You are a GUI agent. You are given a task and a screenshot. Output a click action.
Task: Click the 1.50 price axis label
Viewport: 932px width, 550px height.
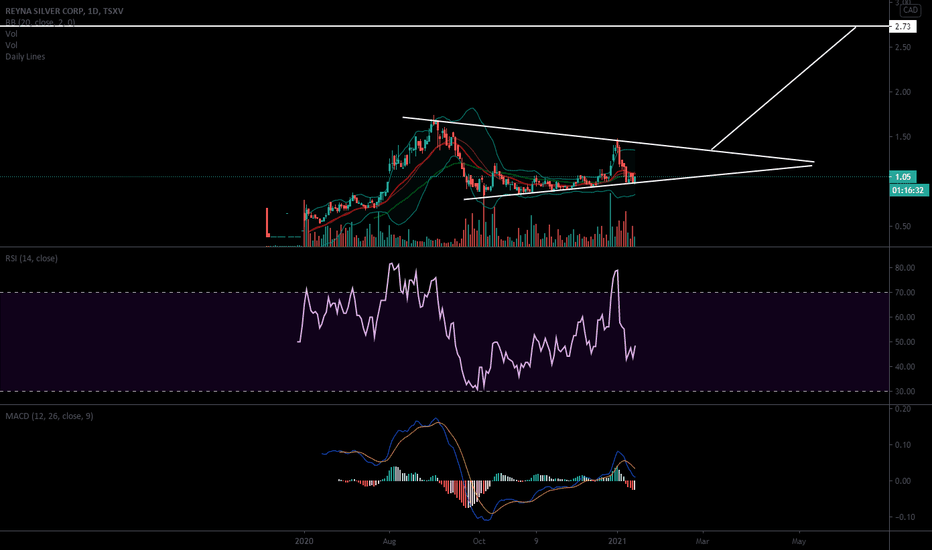point(902,137)
